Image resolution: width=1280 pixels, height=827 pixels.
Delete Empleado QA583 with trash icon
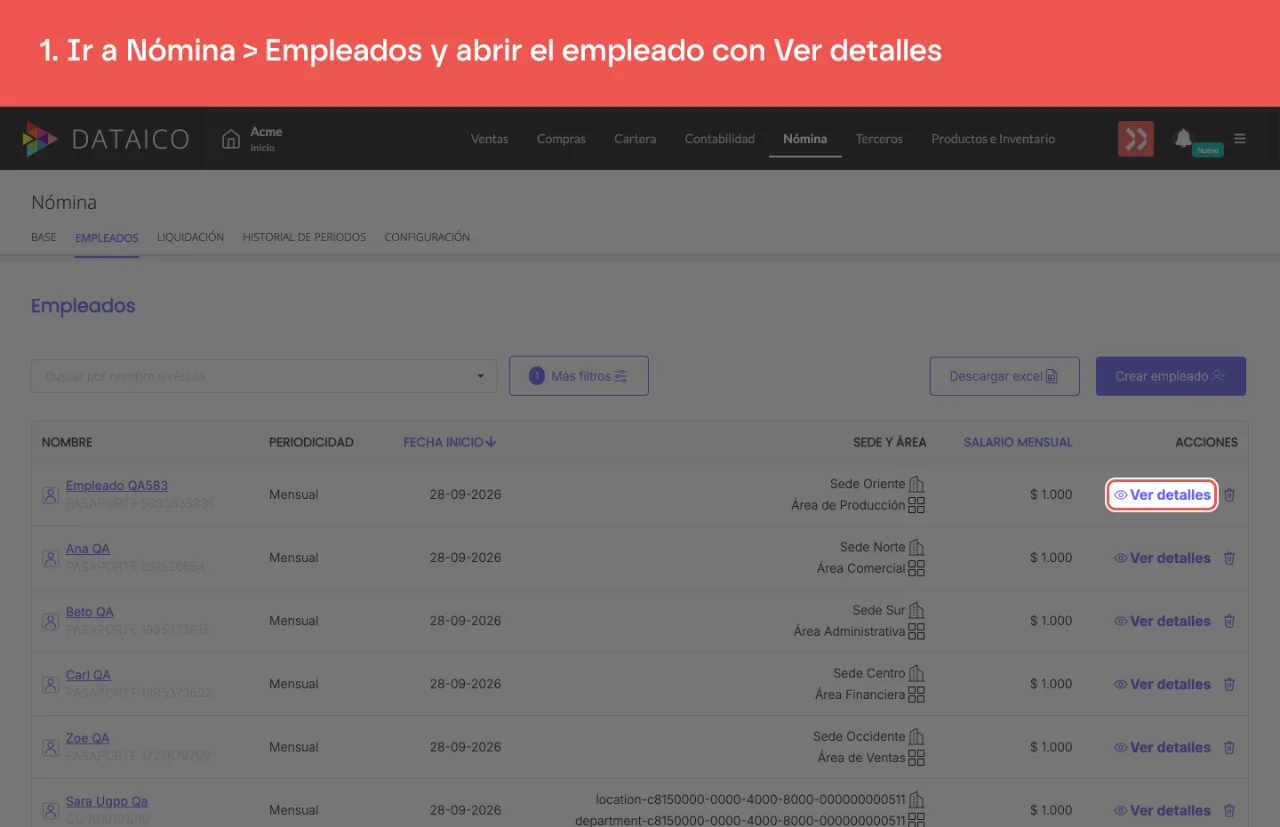(x=1230, y=495)
